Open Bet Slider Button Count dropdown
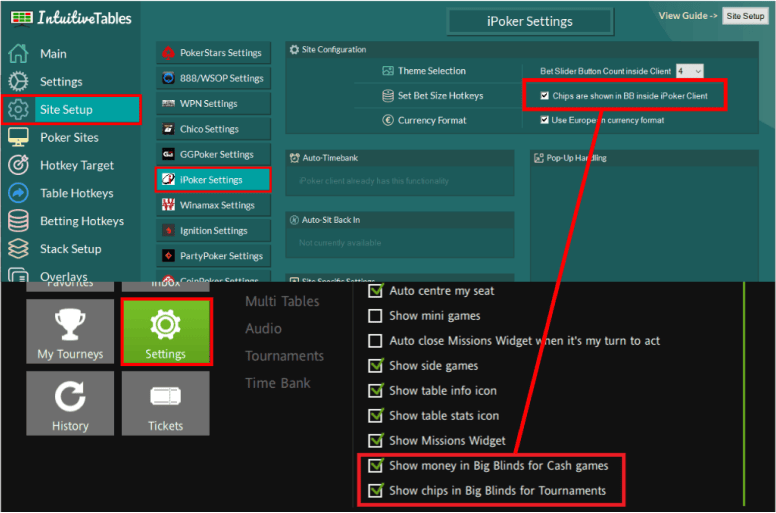The height and width of the screenshot is (513, 776). pos(689,71)
